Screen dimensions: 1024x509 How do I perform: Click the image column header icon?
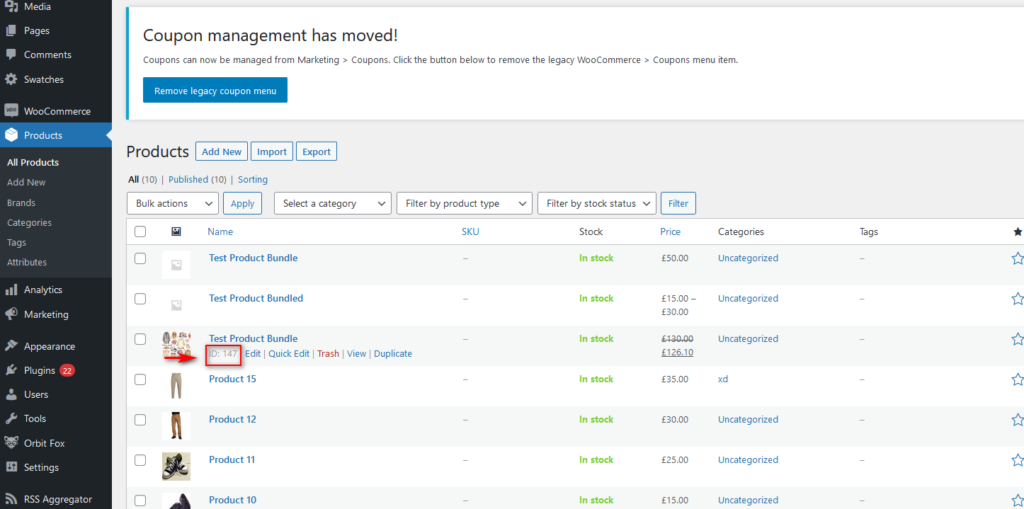[176, 231]
